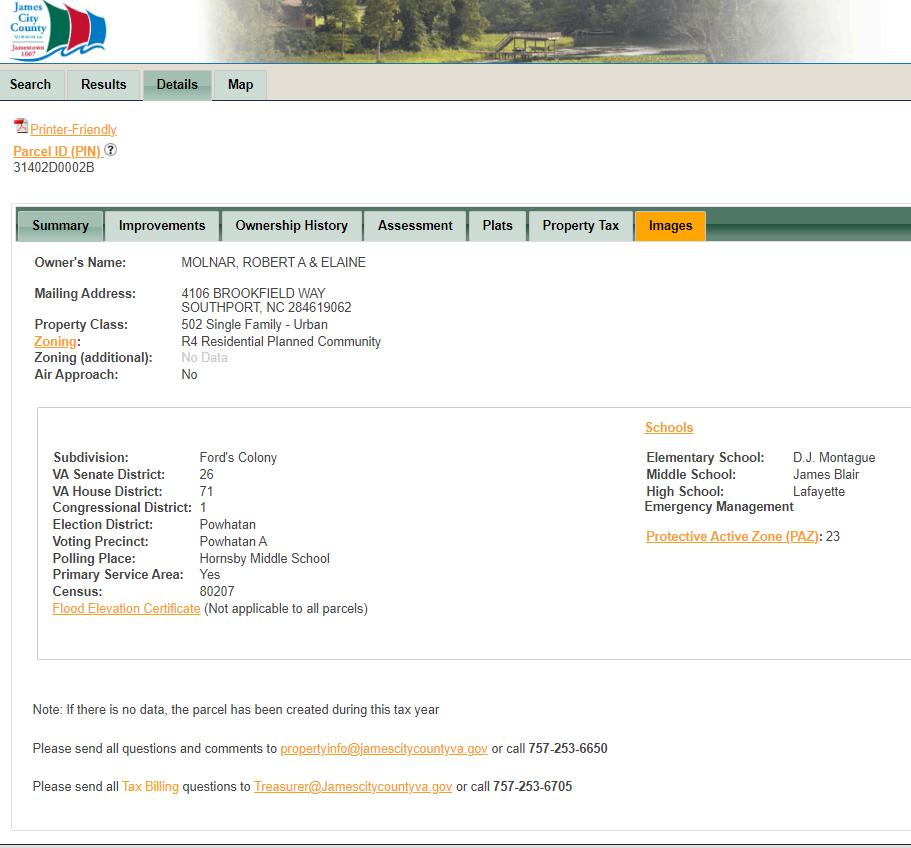Viewport: 911px width, 848px height.
Task: Open the Schools link
Action: click(x=669, y=427)
